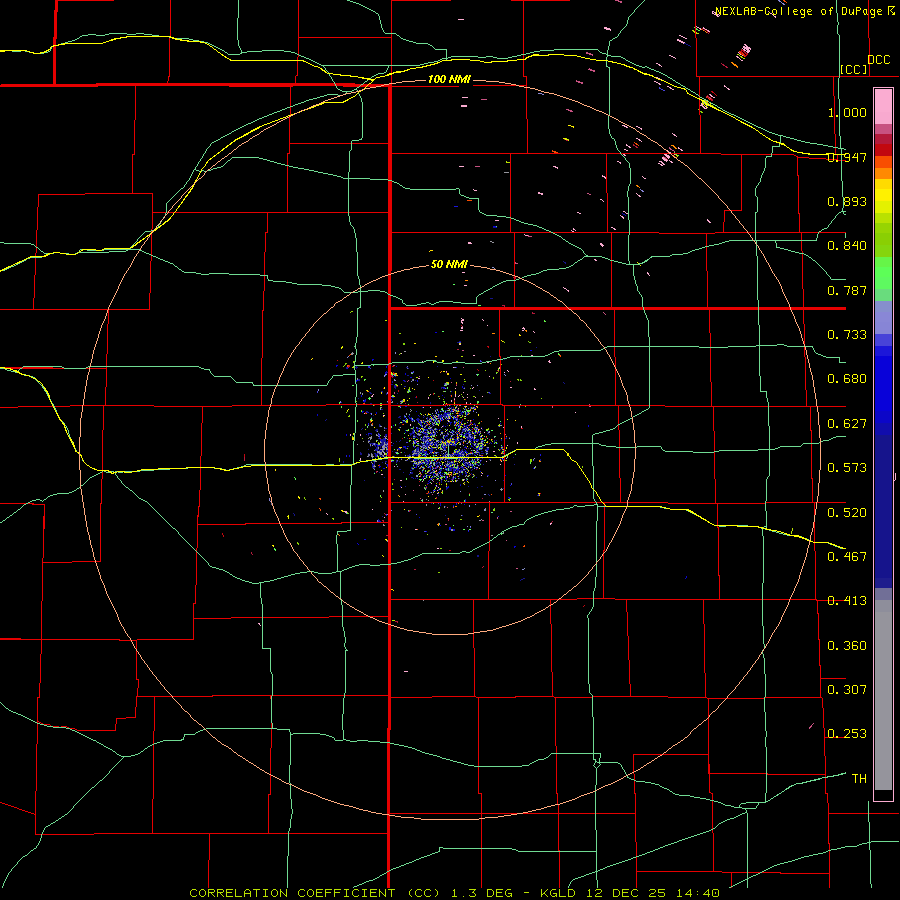Pick the pink swatch atop color bar

pos(883,107)
